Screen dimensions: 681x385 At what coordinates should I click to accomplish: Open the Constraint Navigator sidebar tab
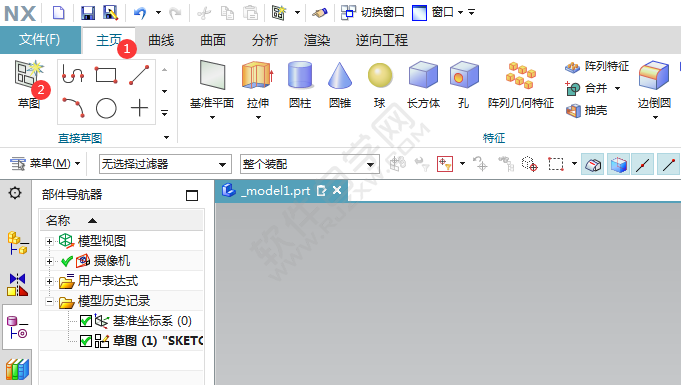coord(17,285)
